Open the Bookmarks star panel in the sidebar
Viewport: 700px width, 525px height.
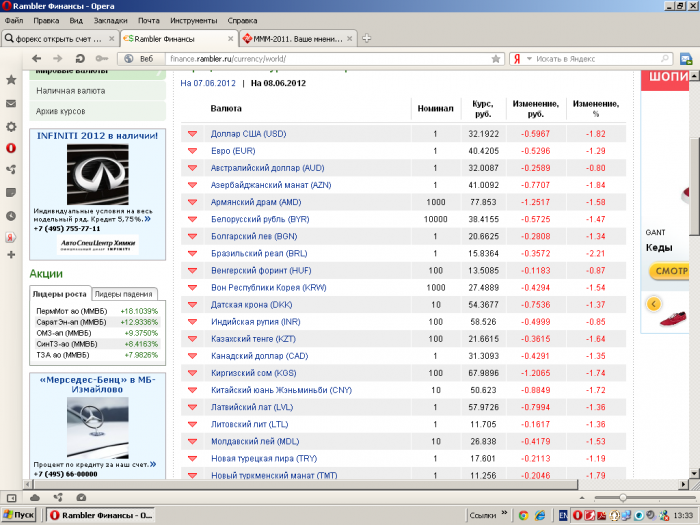11,80
